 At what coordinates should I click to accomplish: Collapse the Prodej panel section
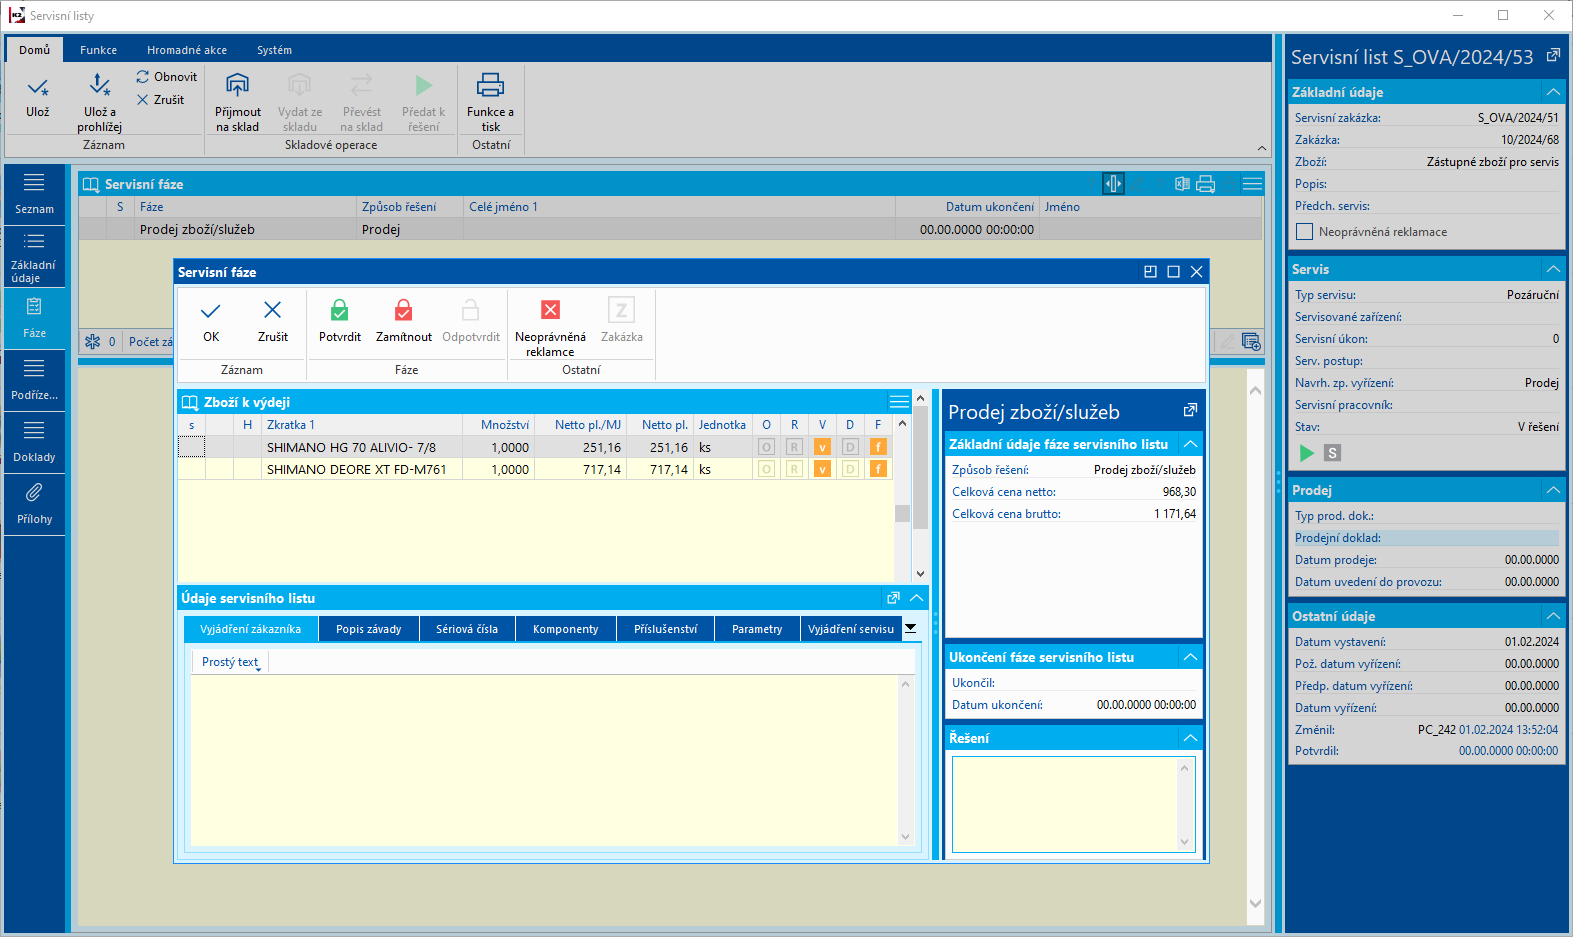pos(1553,490)
